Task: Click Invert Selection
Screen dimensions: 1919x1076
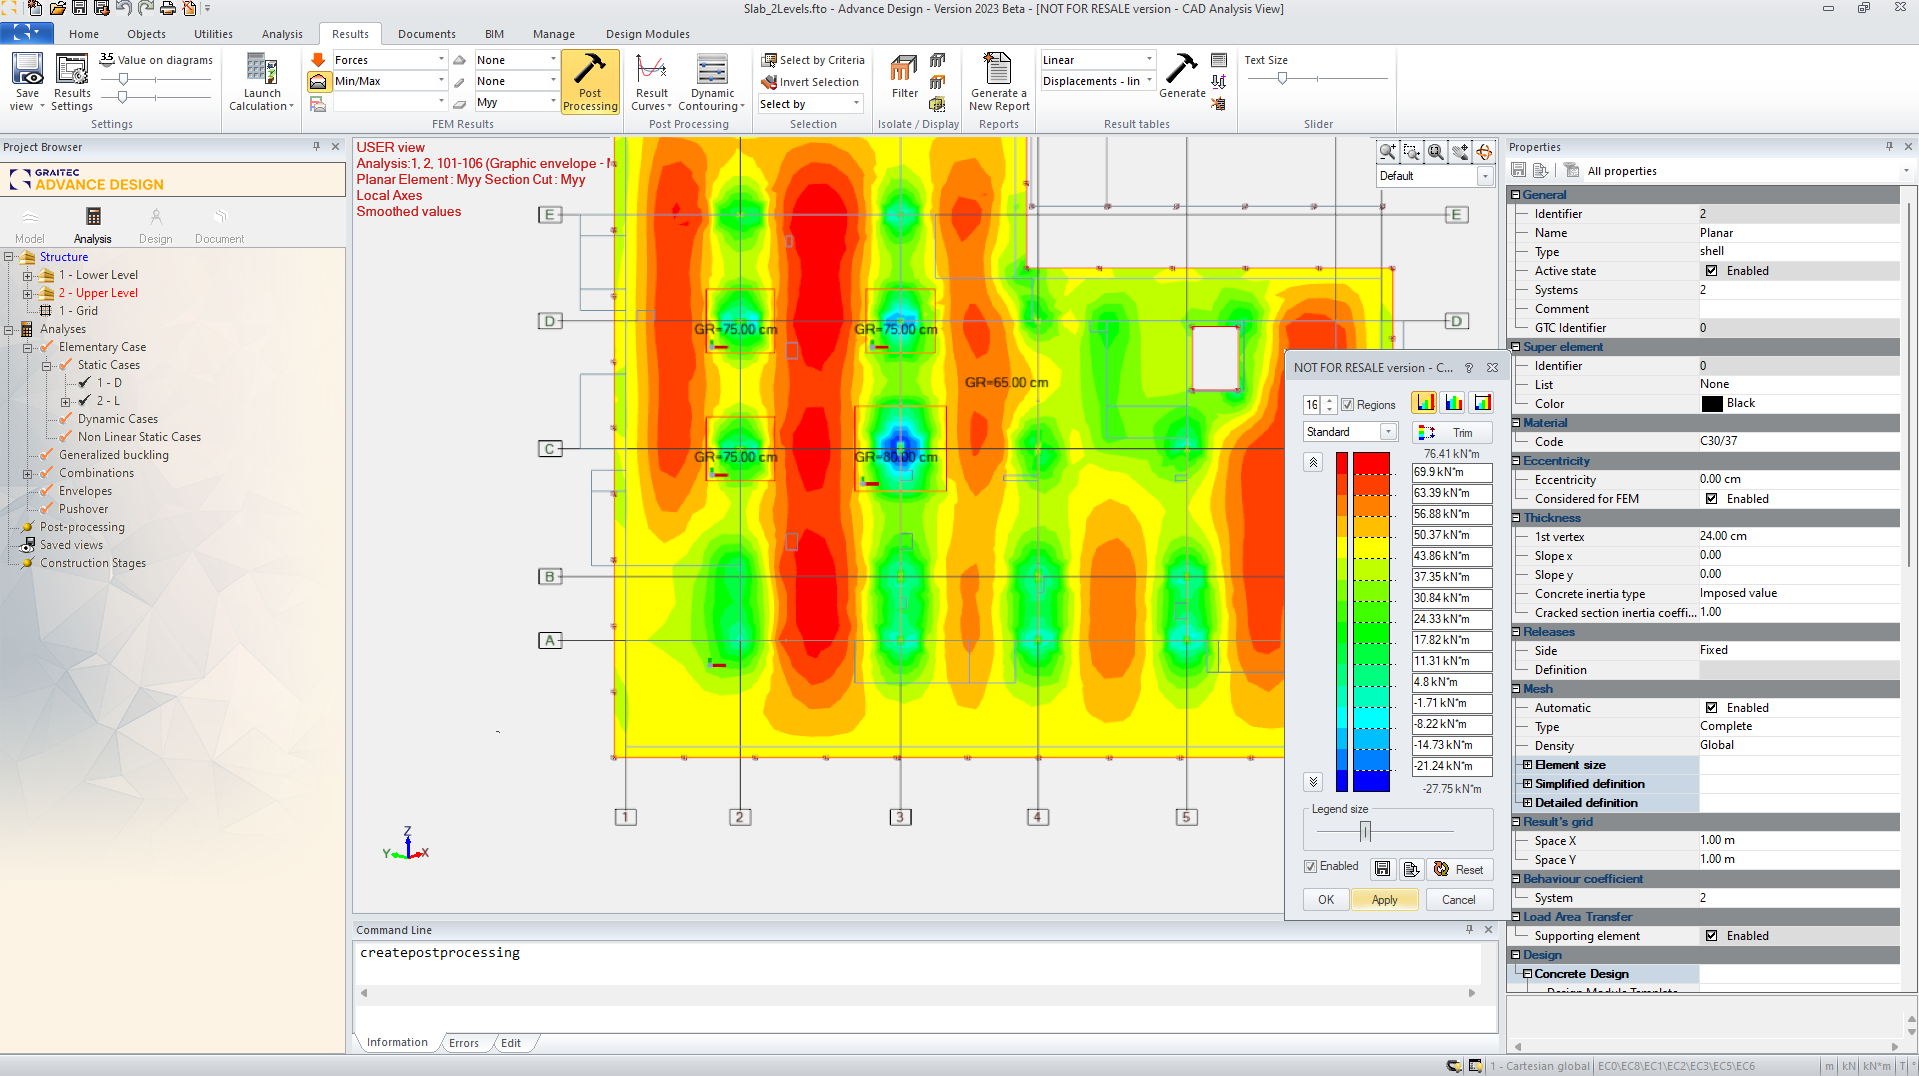Action: pos(810,82)
